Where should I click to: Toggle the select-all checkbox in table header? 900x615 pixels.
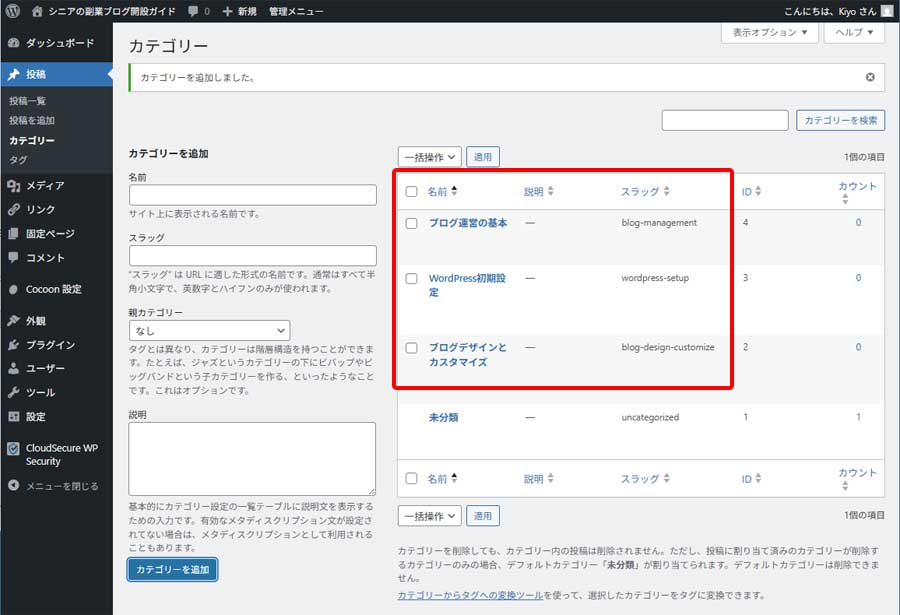pyautogui.click(x=411, y=192)
